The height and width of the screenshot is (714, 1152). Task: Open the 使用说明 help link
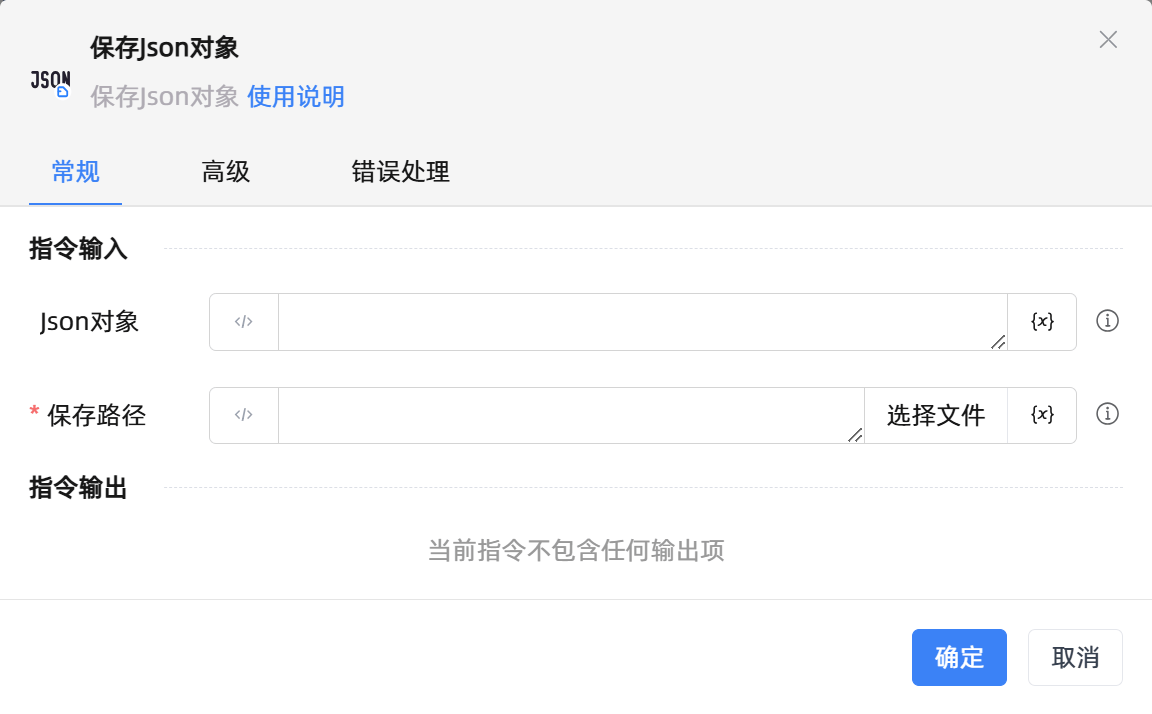click(295, 96)
